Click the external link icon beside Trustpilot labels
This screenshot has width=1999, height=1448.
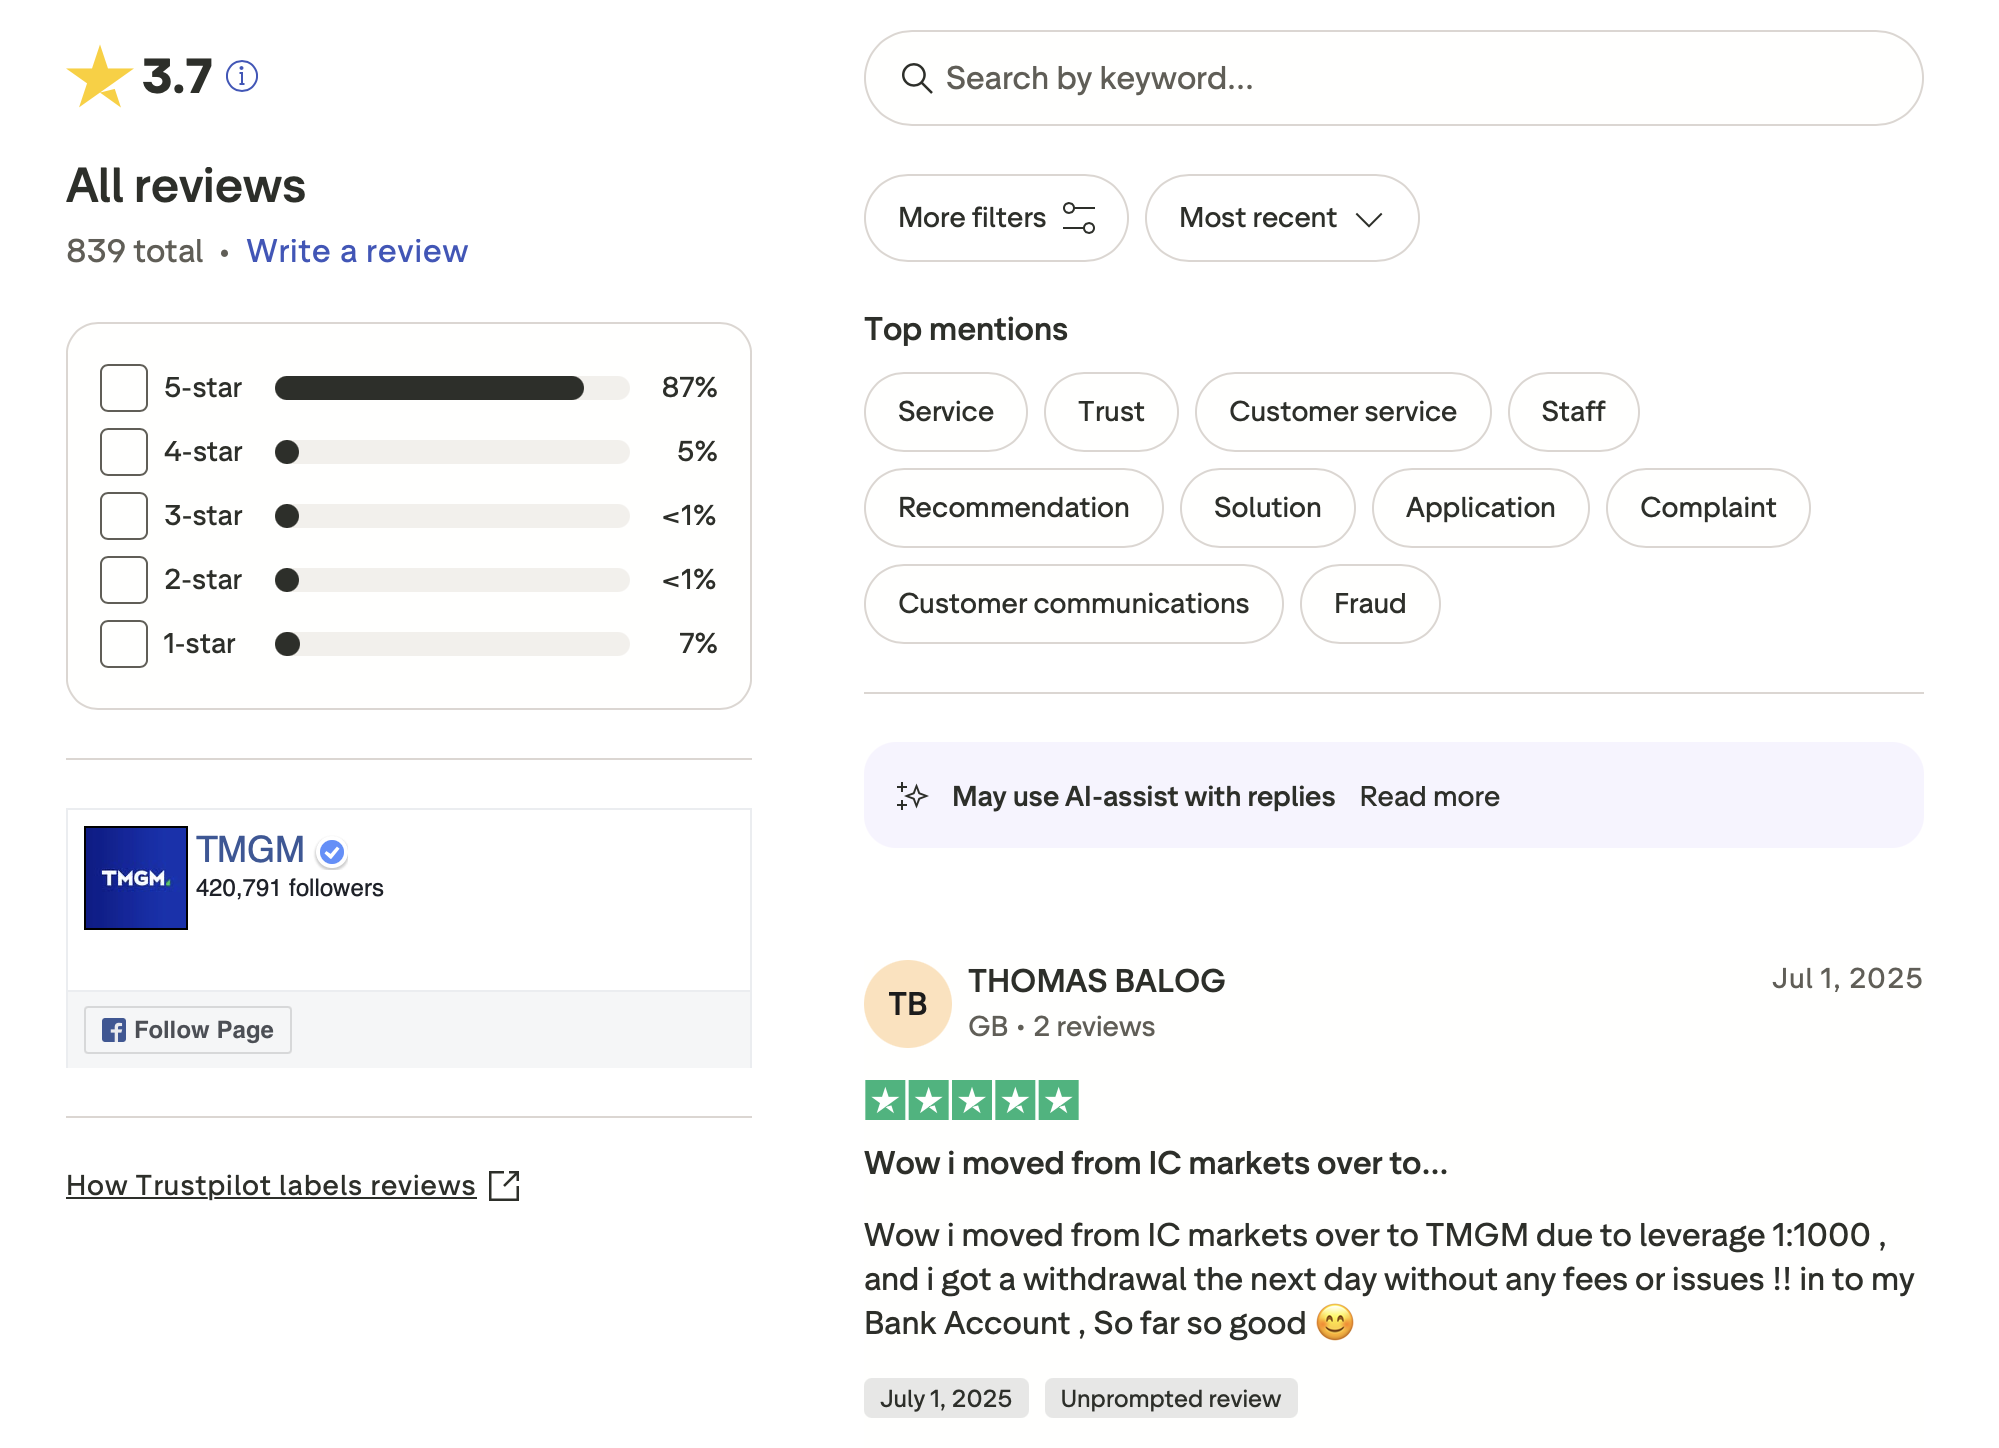pos(504,1185)
